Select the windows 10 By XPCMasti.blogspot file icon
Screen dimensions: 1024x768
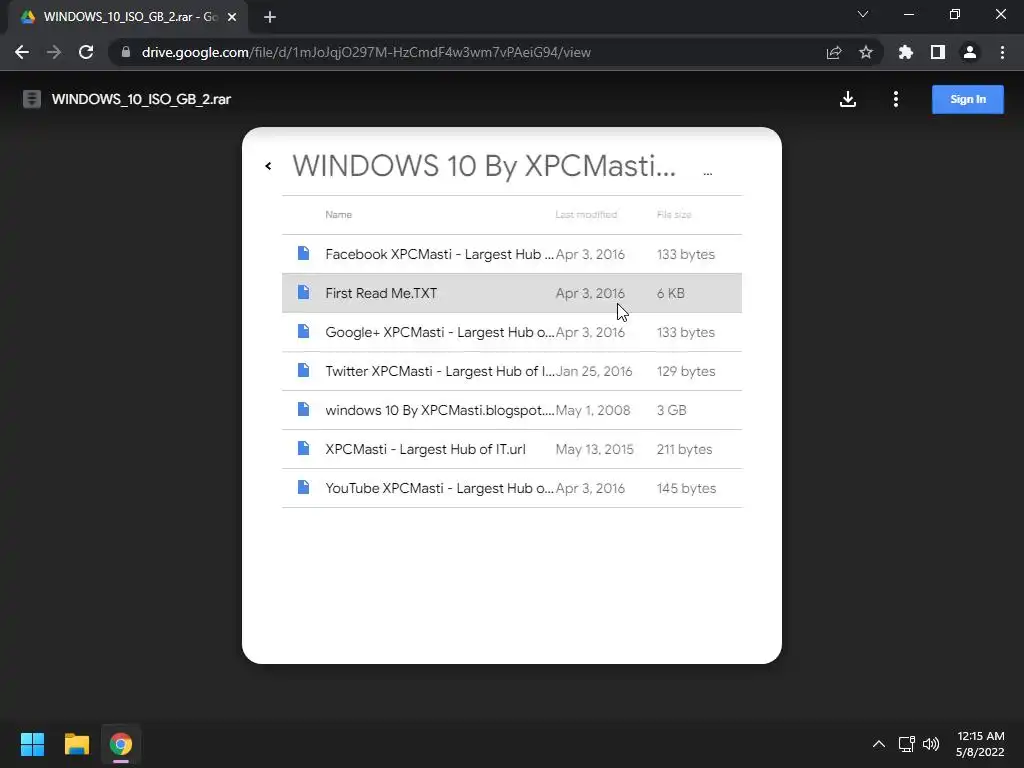coord(303,409)
